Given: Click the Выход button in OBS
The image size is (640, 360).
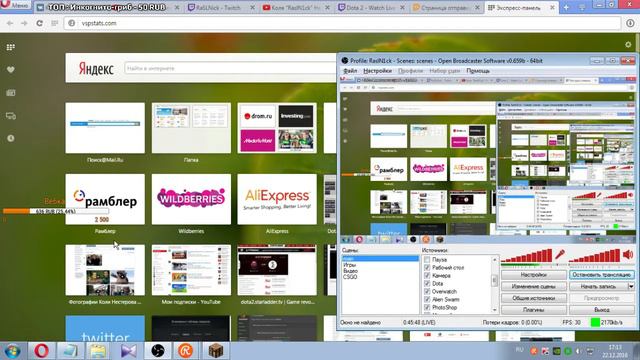Looking at the screenshot, I should pos(602,310).
